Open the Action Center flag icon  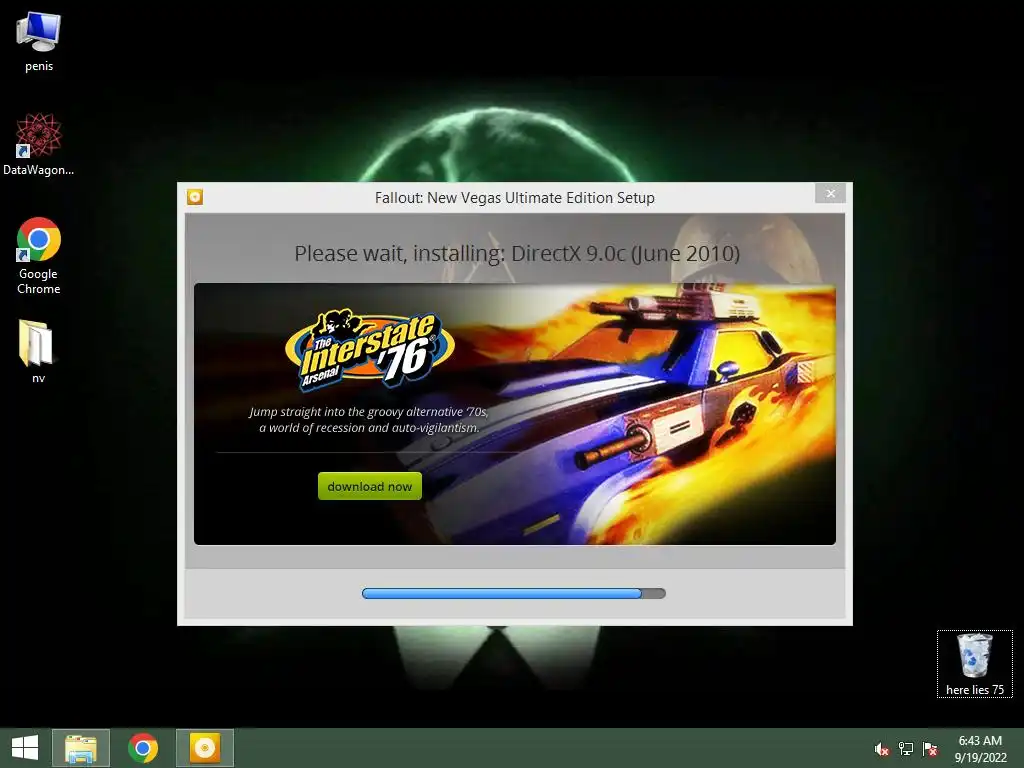pos(930,749)
